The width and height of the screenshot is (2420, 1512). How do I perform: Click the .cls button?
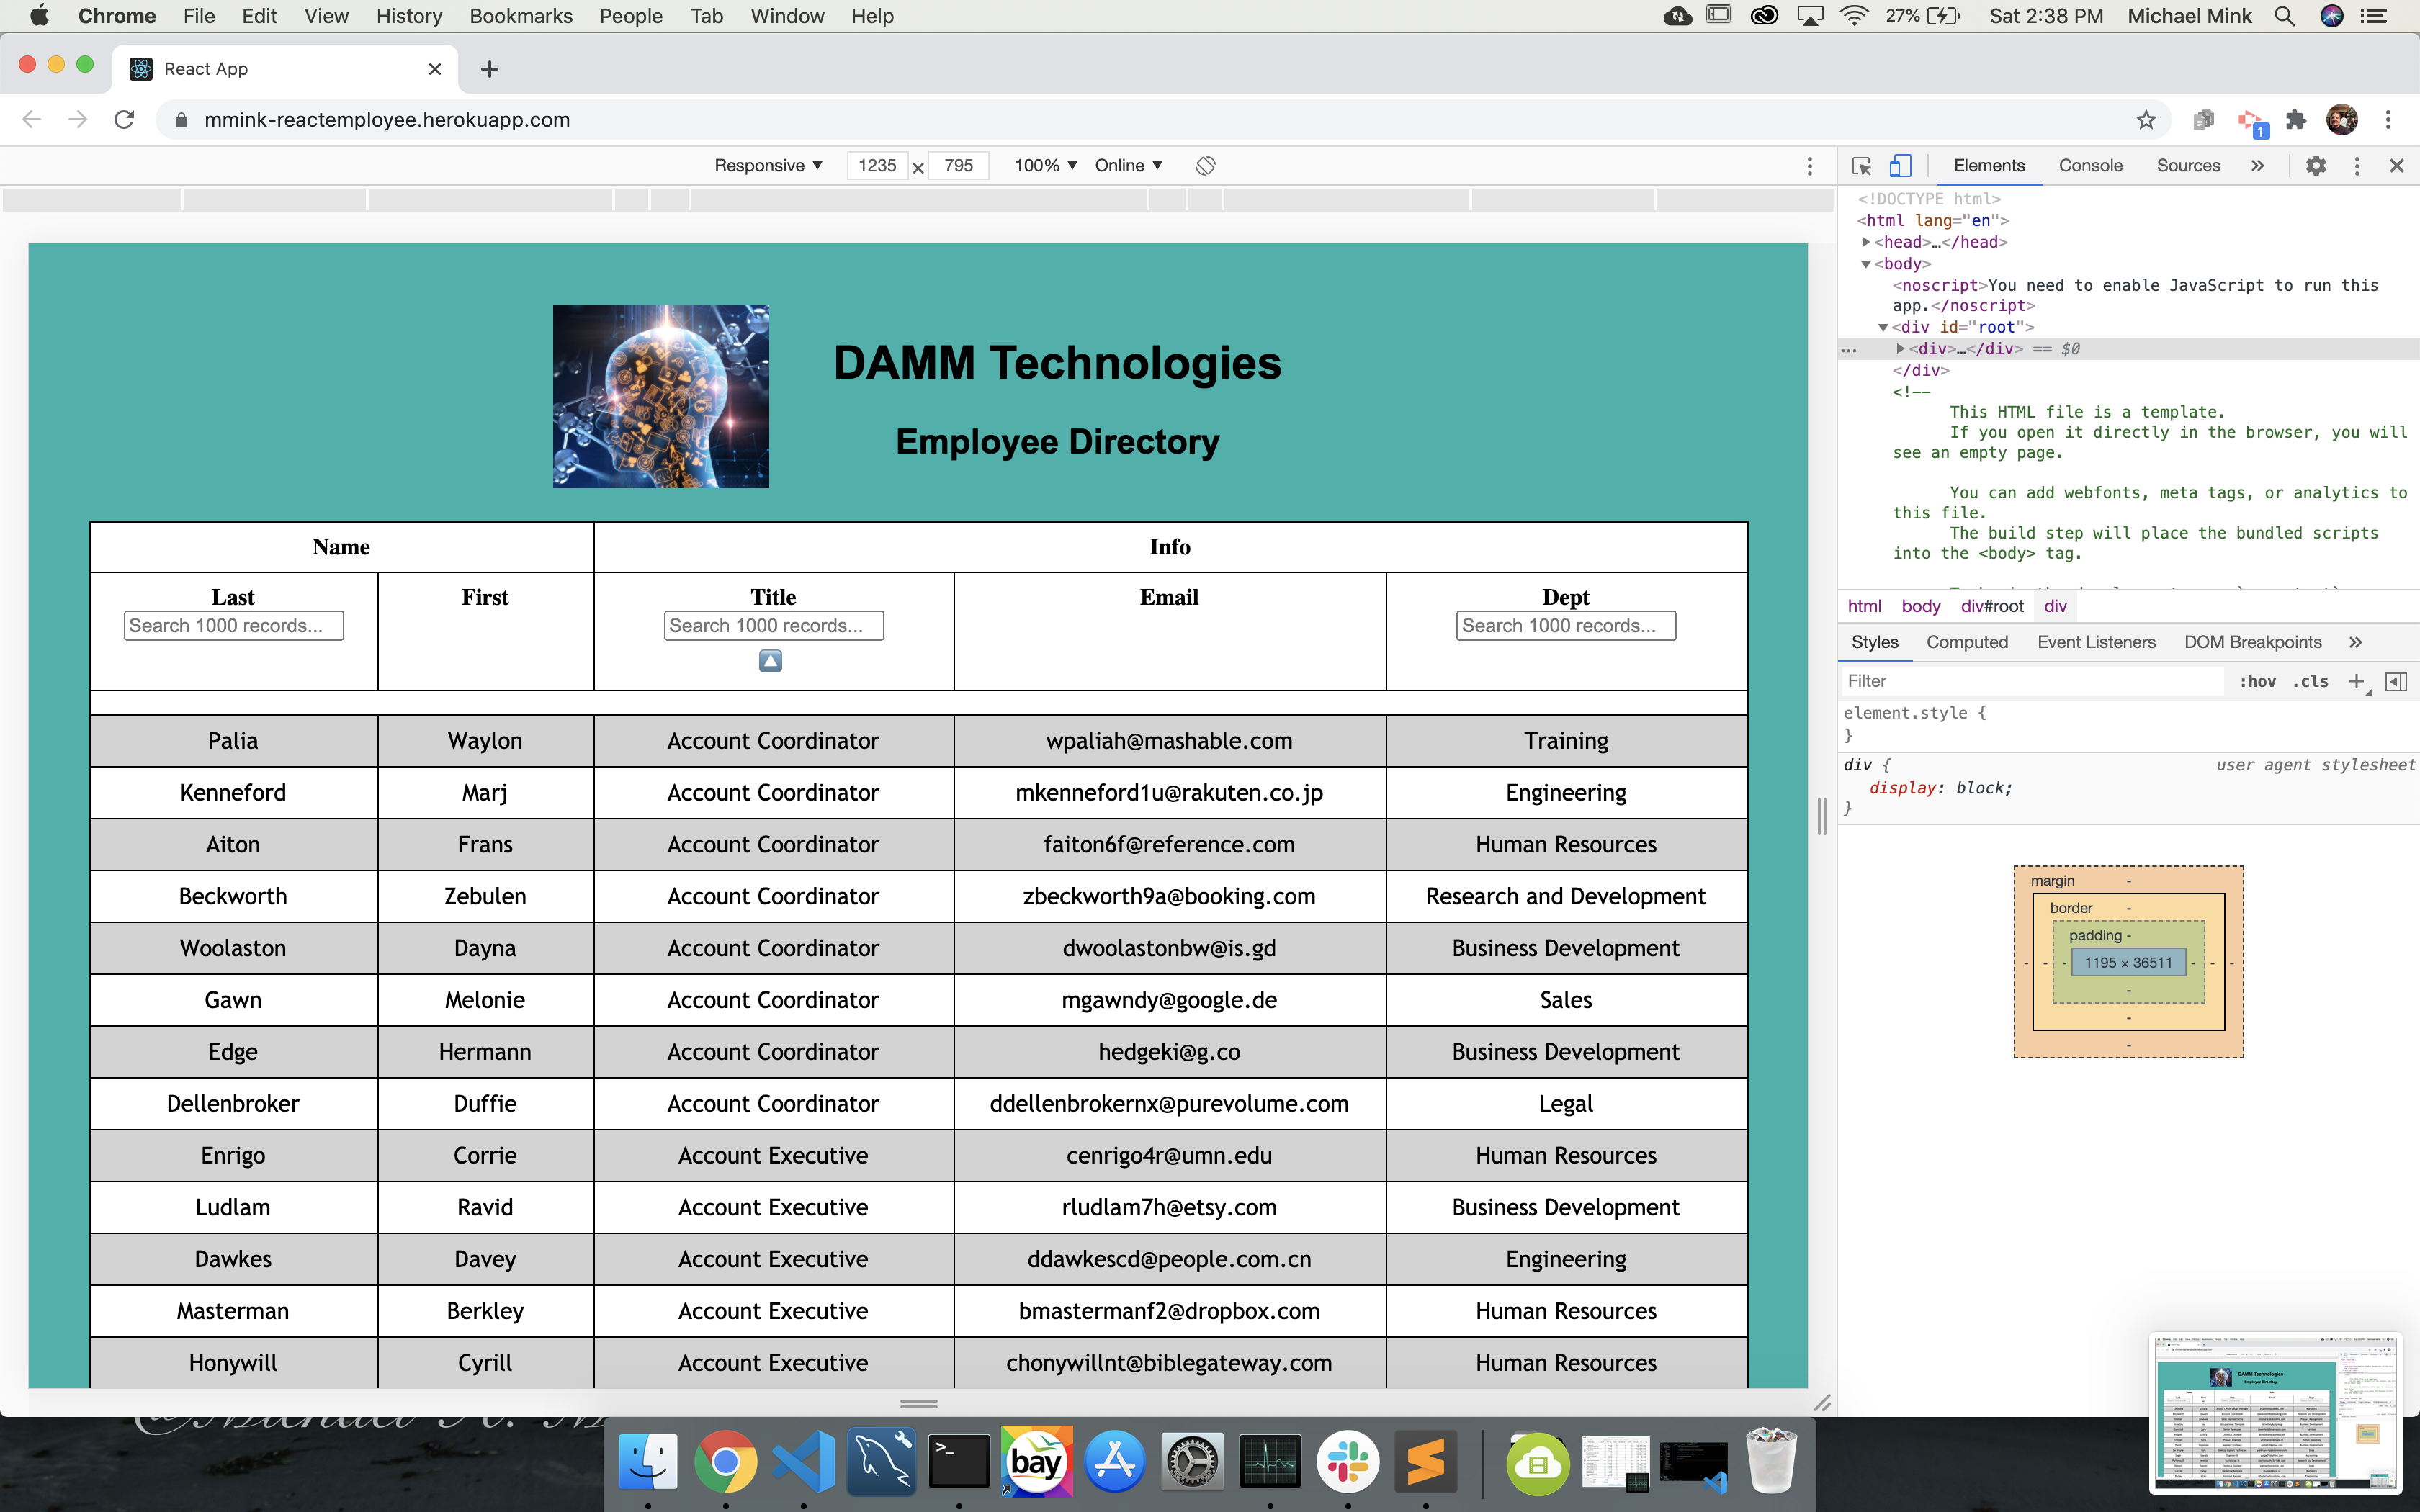[2310, 681]
